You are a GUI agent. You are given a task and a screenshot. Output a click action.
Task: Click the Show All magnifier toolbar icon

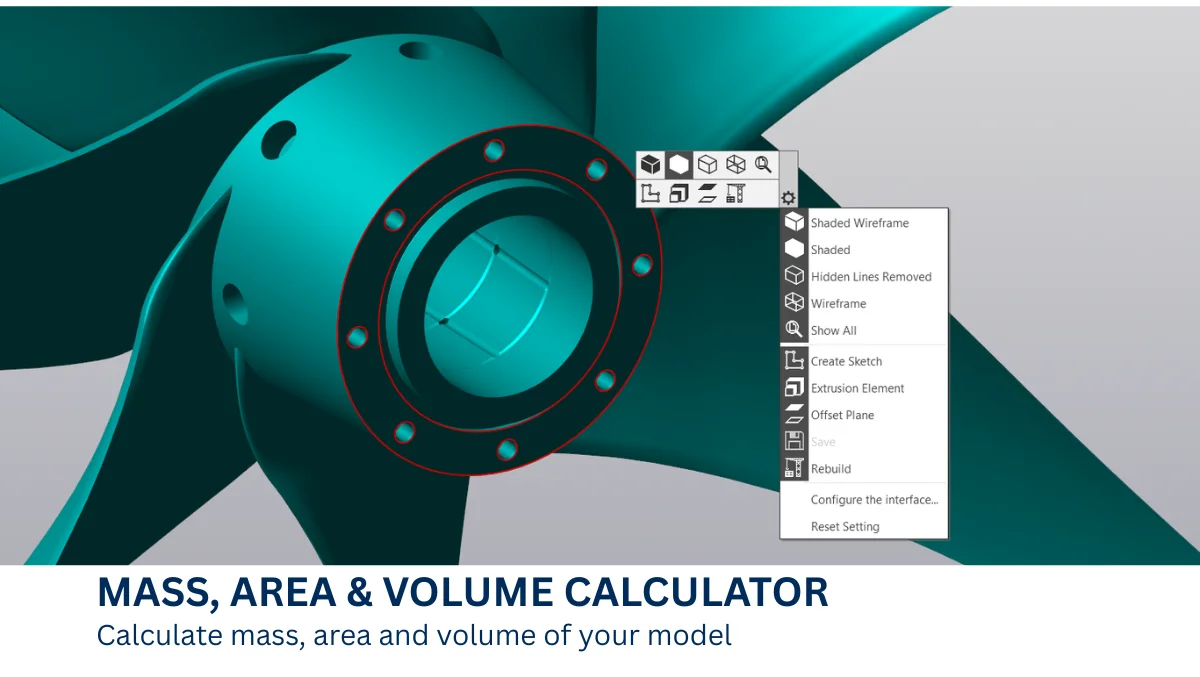[763, 165]
